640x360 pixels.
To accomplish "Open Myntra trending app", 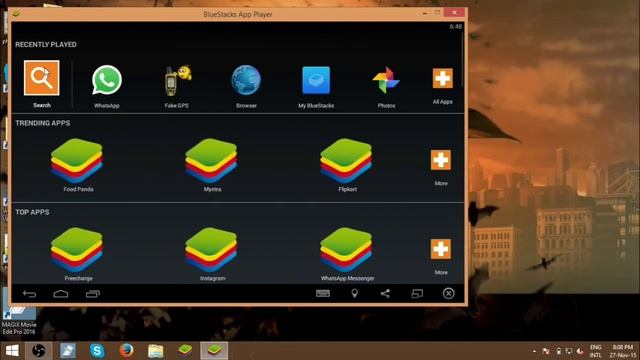I will coord(211,161).
